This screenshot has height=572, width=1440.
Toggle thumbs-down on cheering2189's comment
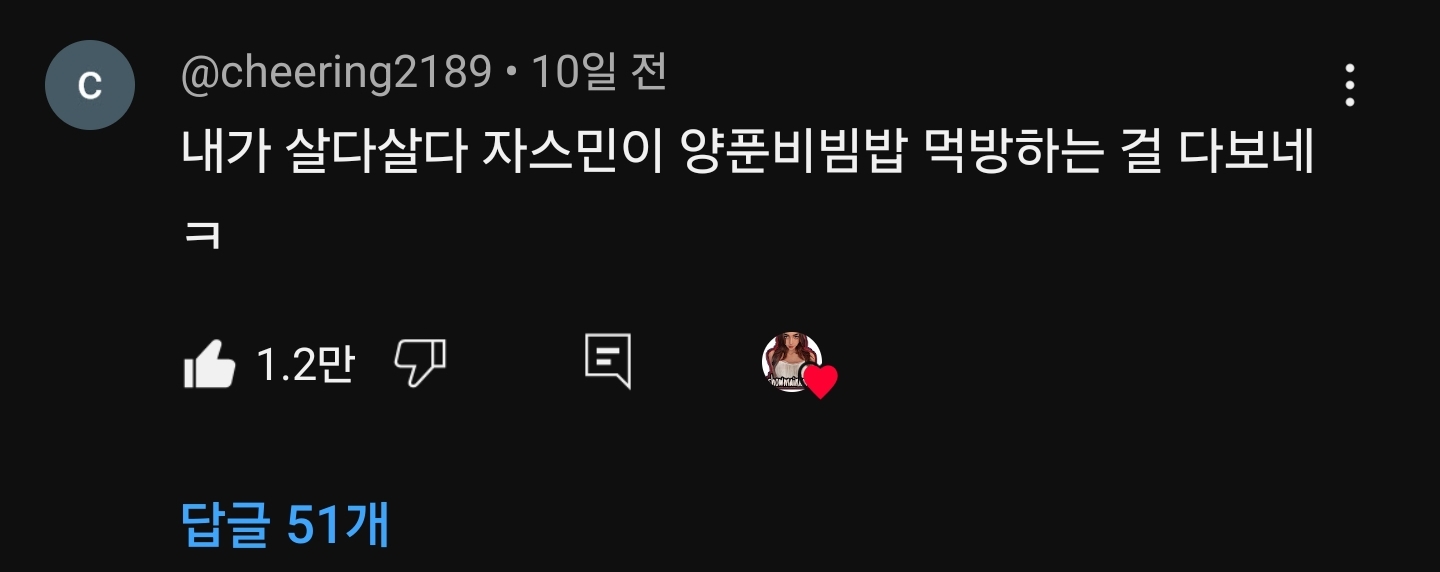[420, 363]
